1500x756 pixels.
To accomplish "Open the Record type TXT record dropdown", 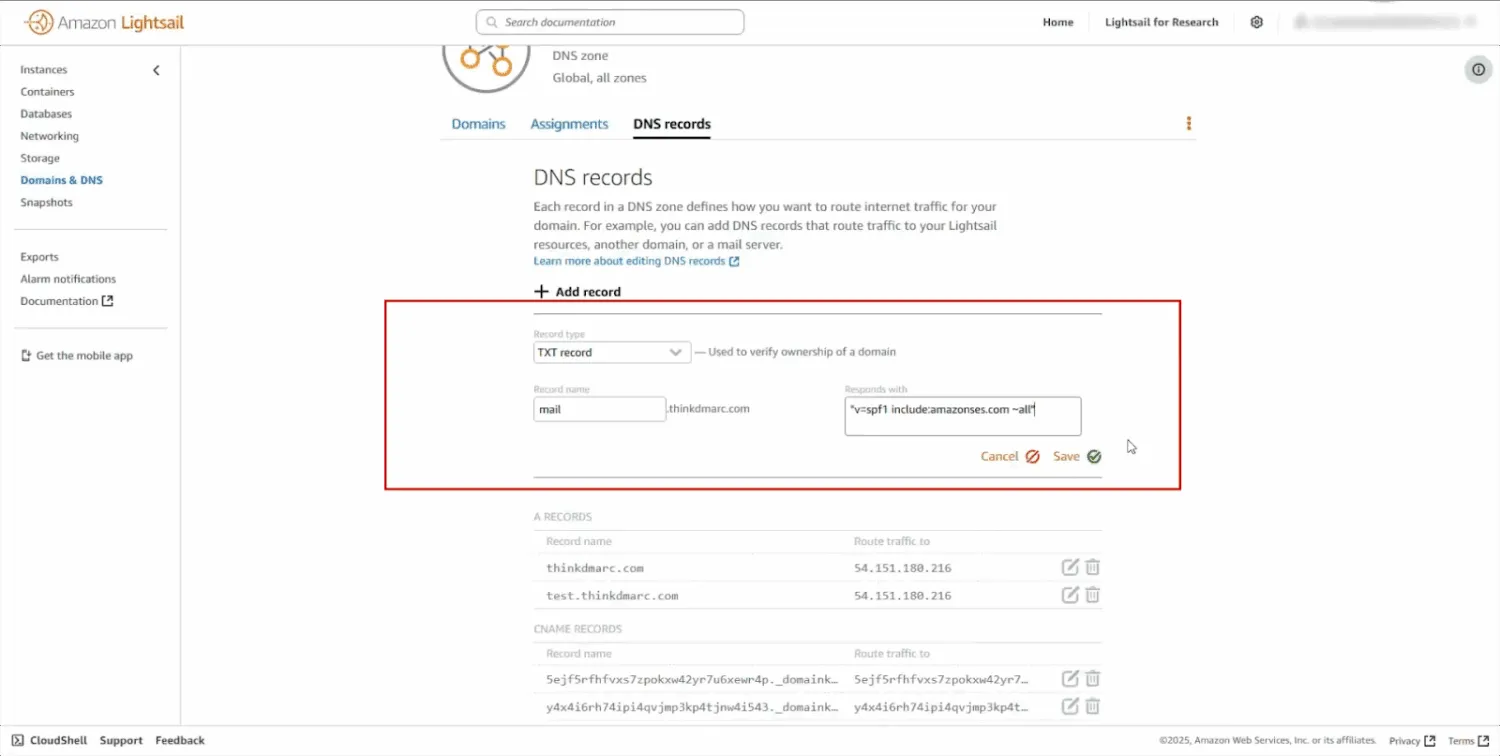I will click(x=612, y=352).
